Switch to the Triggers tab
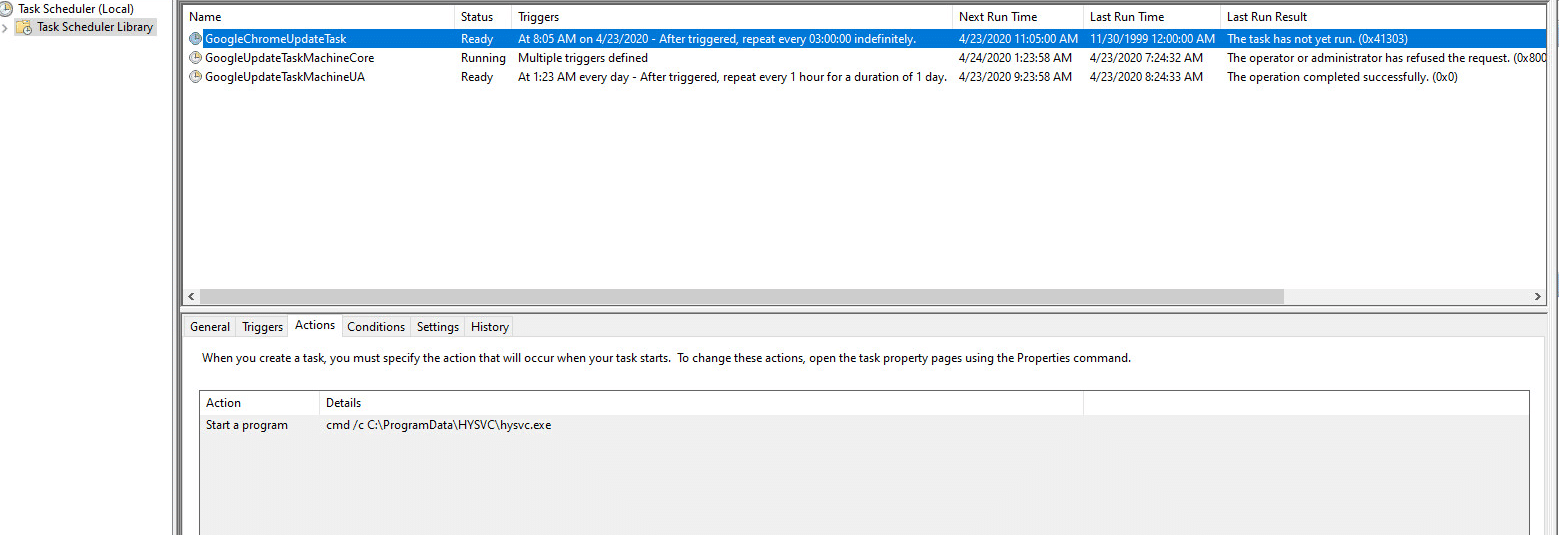 tap(262, 327)
